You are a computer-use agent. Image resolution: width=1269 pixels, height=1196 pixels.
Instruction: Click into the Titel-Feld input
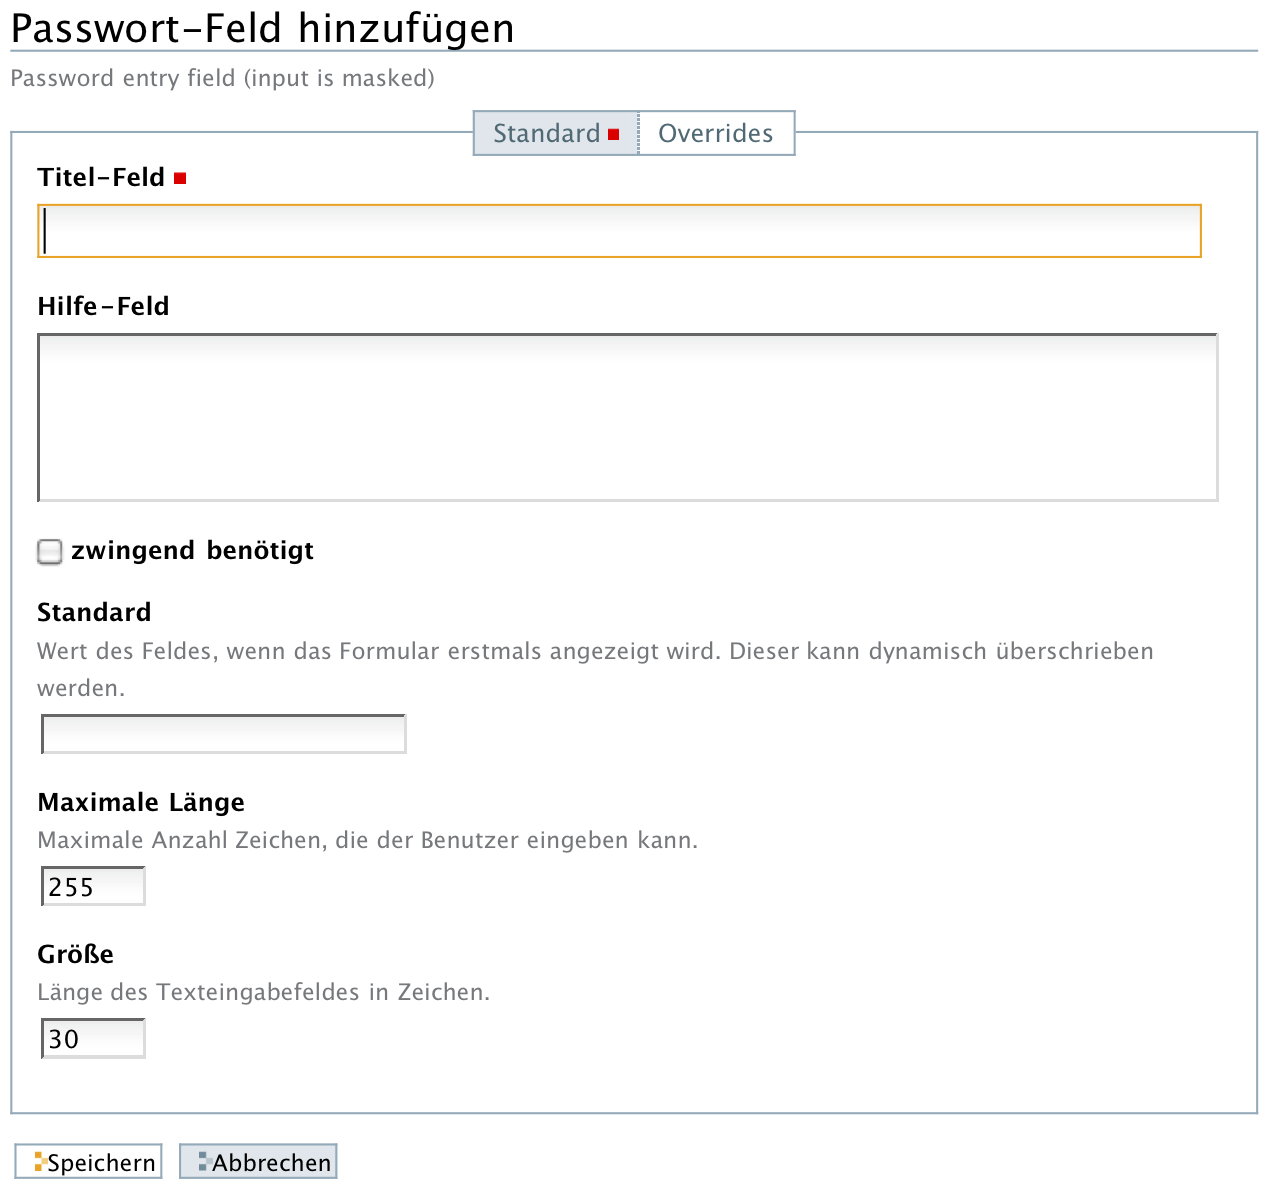pos(619,231)
